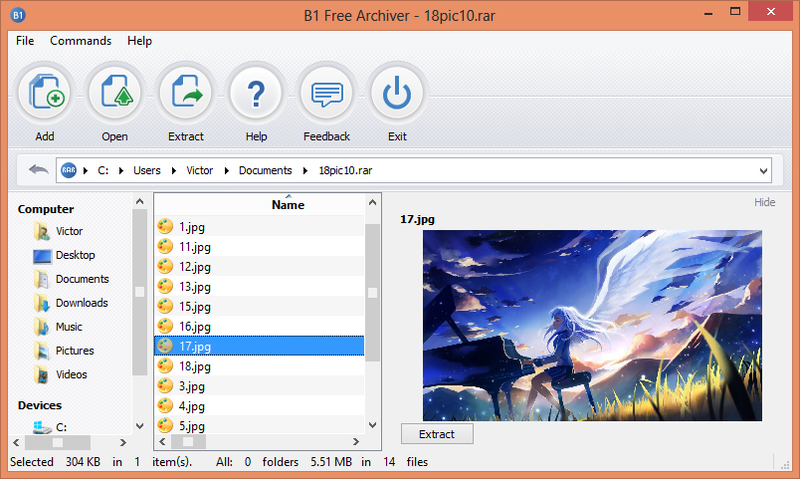Hide the preview panel
800x479 pixels.
[764, 202]
